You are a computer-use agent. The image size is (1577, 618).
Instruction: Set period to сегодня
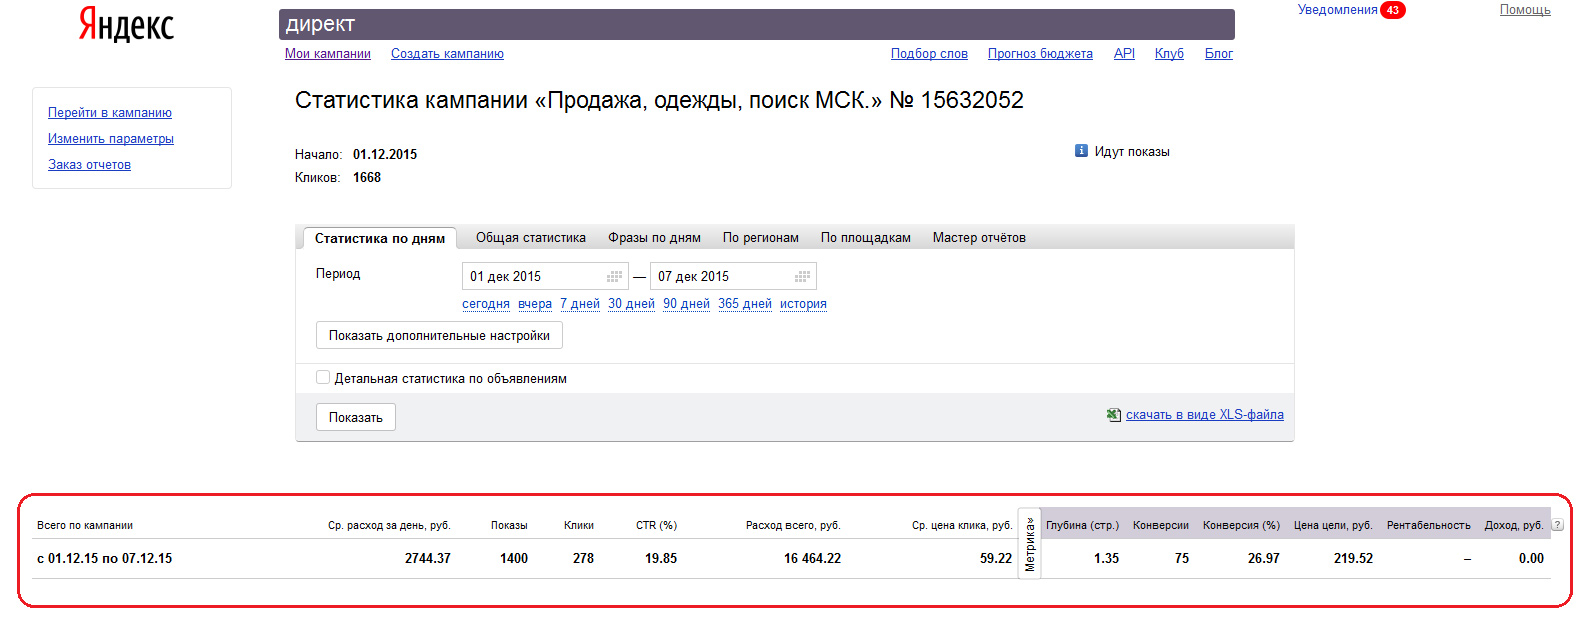coord(486,304)
